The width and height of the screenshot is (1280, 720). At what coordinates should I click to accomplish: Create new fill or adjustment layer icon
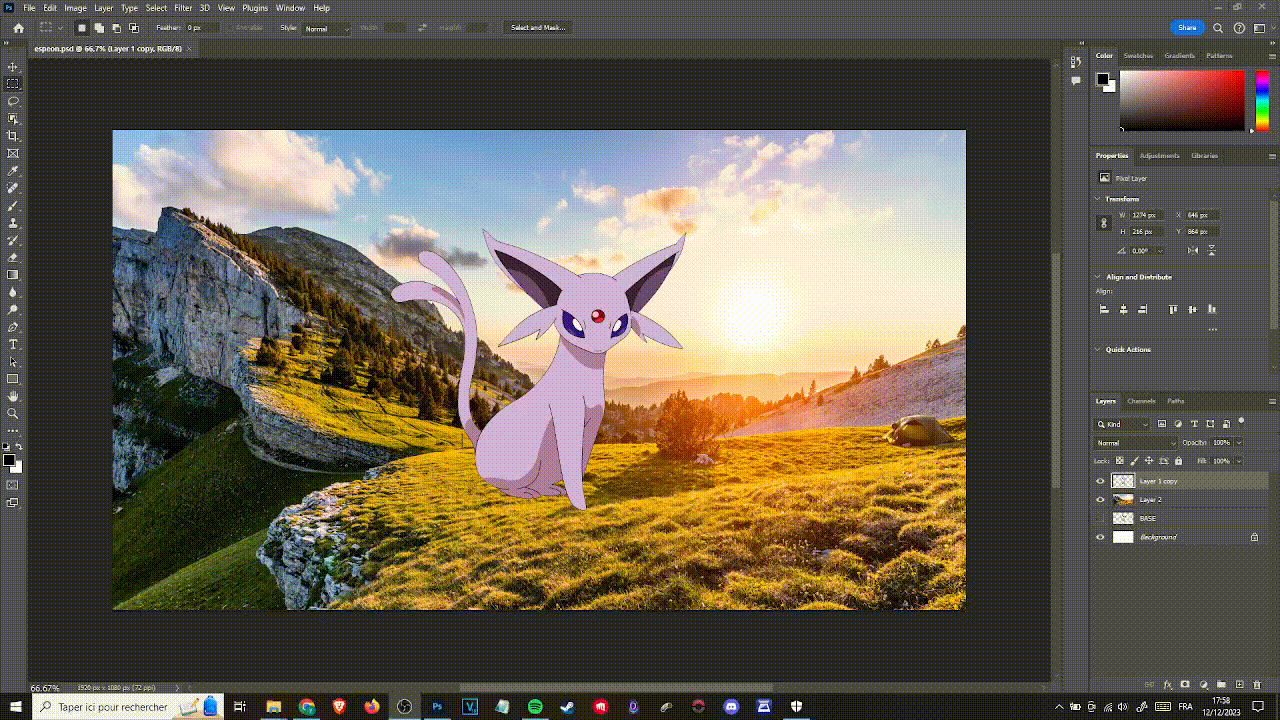click(x=1203, y=685)
